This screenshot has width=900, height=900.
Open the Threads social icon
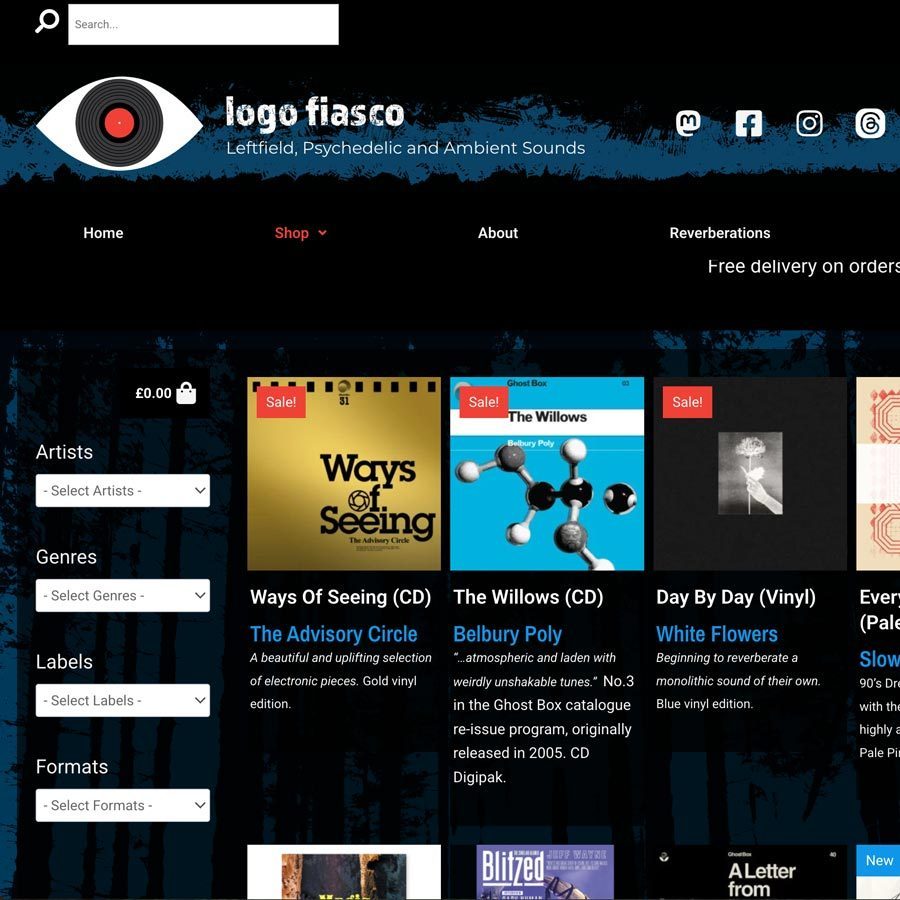tap(870, 123)
